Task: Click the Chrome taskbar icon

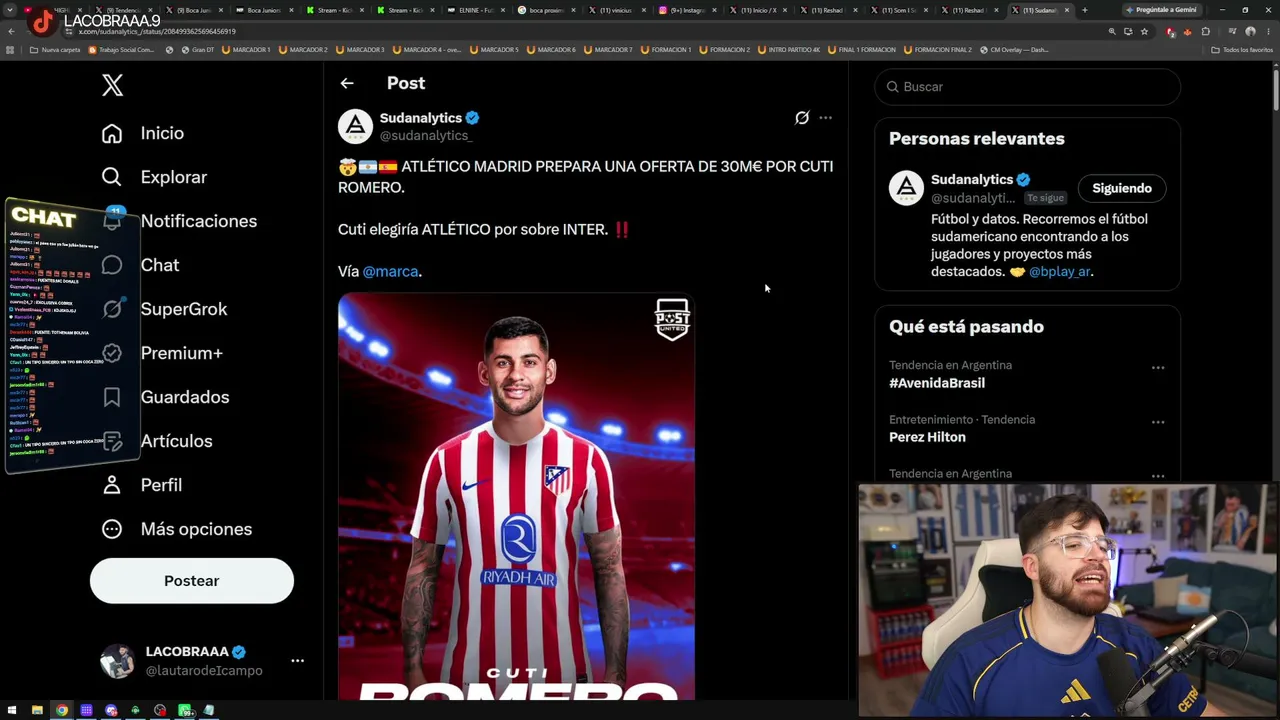Action: tap(62, 710)
